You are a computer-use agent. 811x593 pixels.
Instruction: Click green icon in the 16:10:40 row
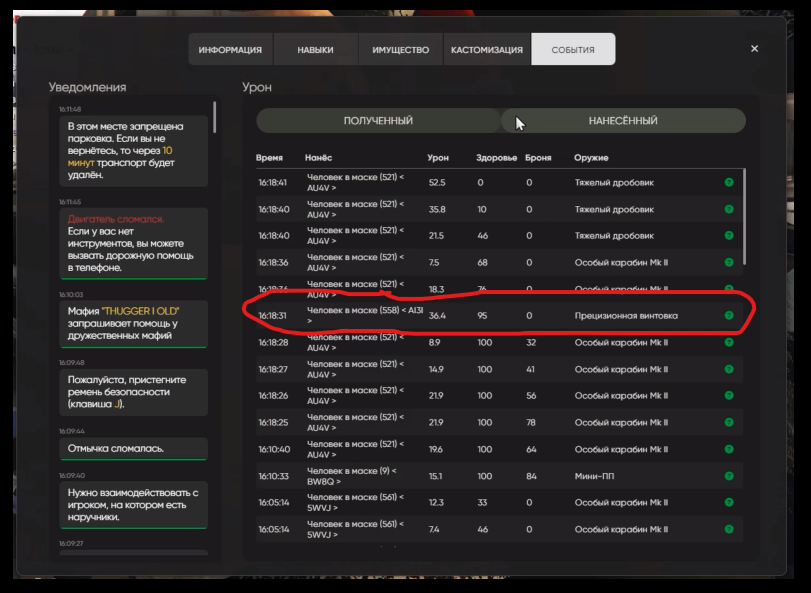click(x=729, y=449)
